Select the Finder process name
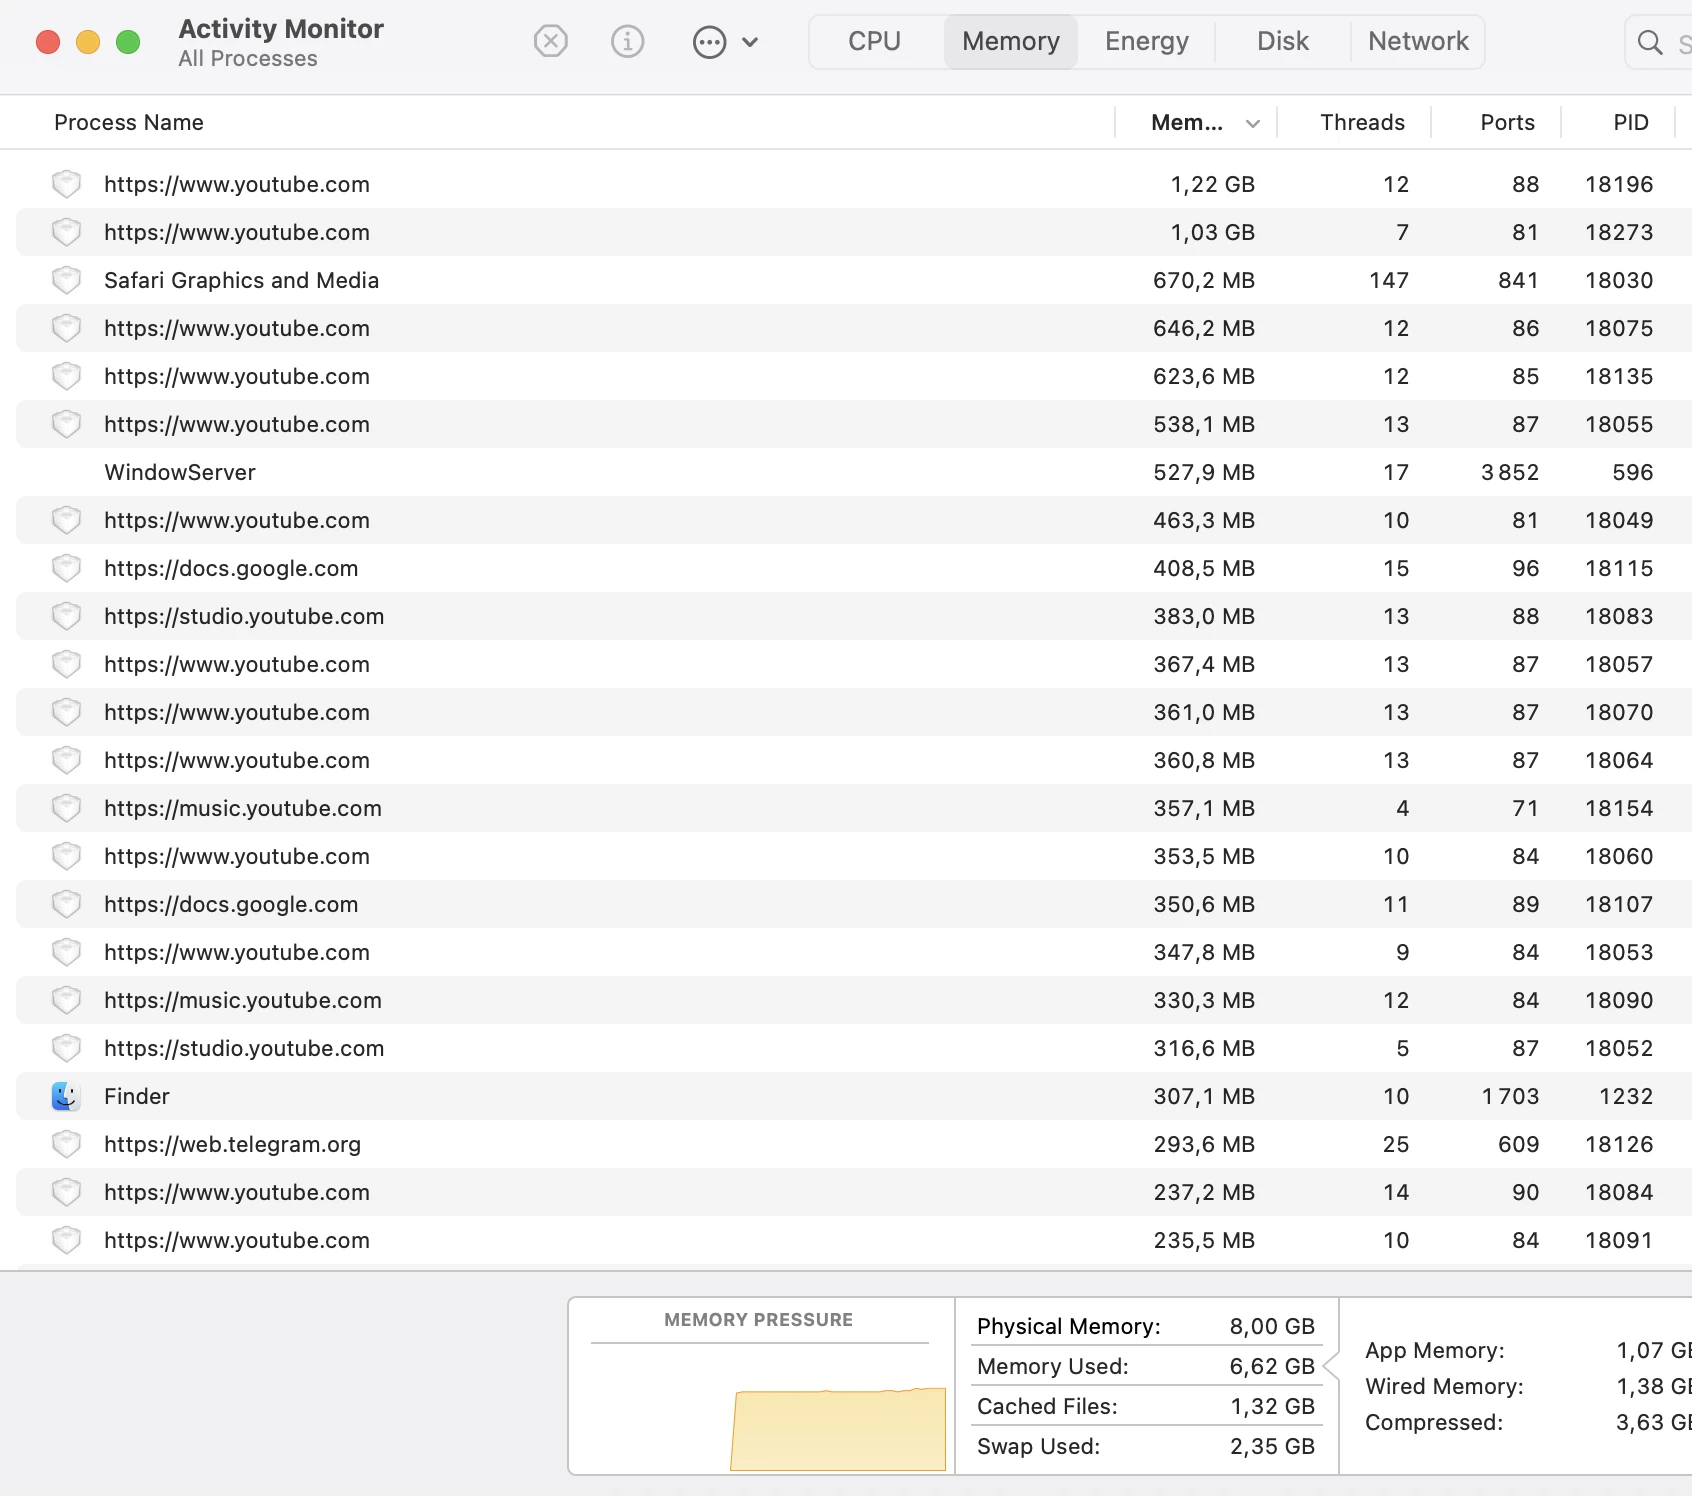 point(137,1096)
